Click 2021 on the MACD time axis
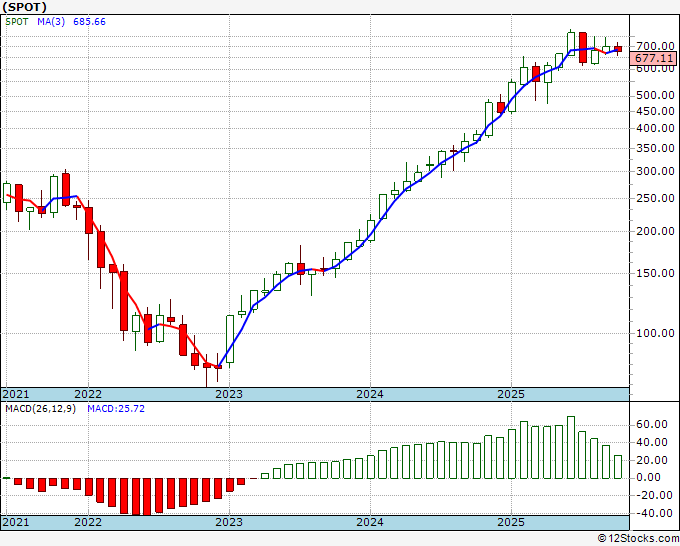680x546 pixels. point(16,522)
